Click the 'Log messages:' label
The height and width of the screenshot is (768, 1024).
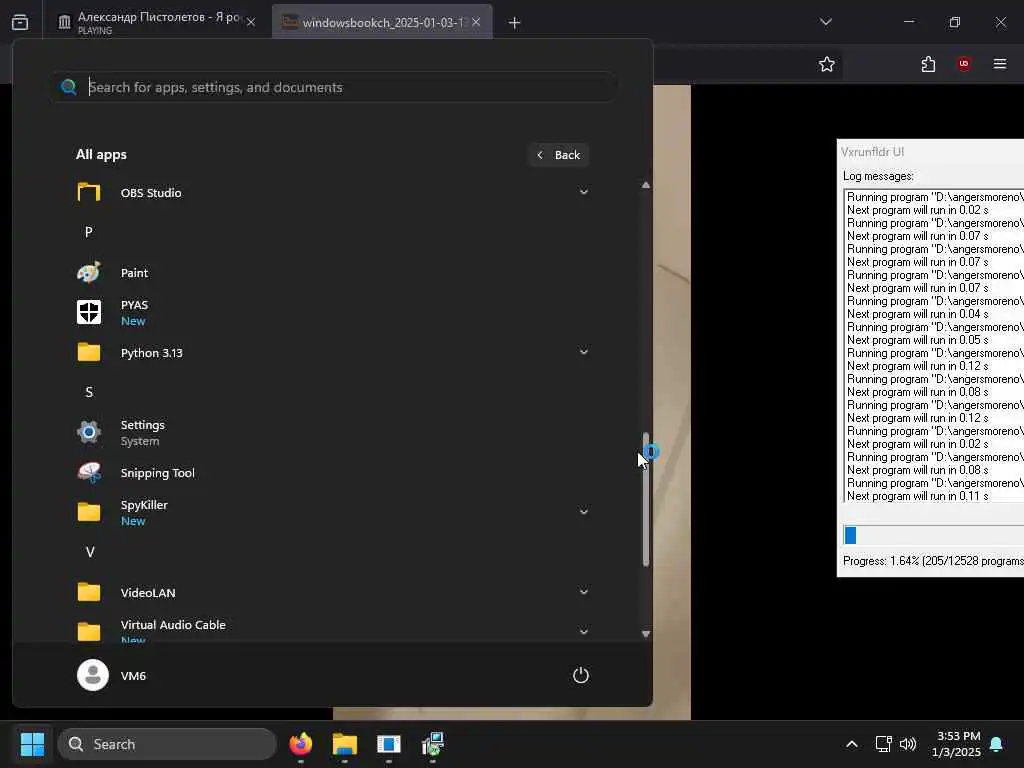(x=878, y=176)
